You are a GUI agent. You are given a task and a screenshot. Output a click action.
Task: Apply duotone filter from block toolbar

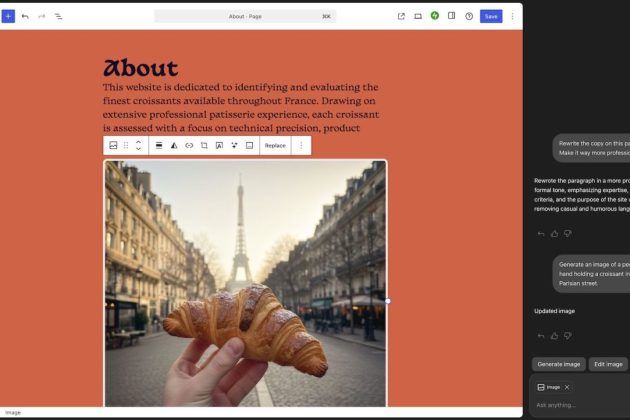point(174,145)
